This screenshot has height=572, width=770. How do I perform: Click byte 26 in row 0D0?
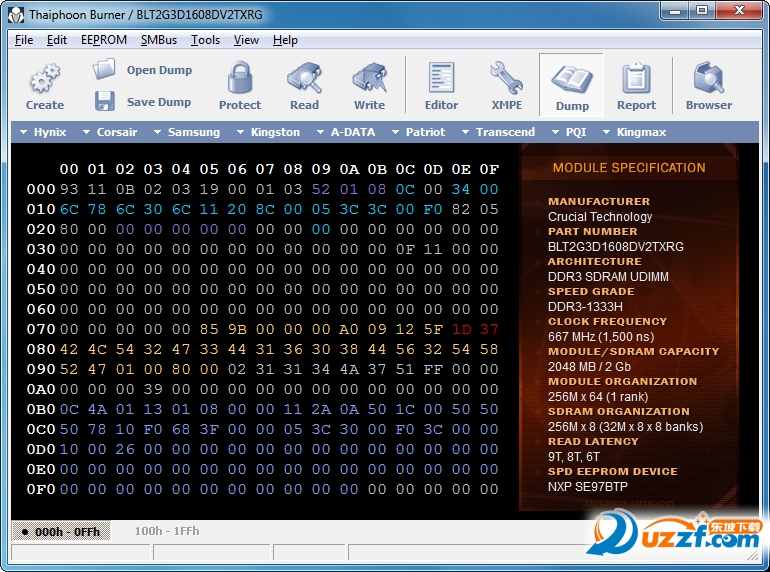[x=125, y=449]
